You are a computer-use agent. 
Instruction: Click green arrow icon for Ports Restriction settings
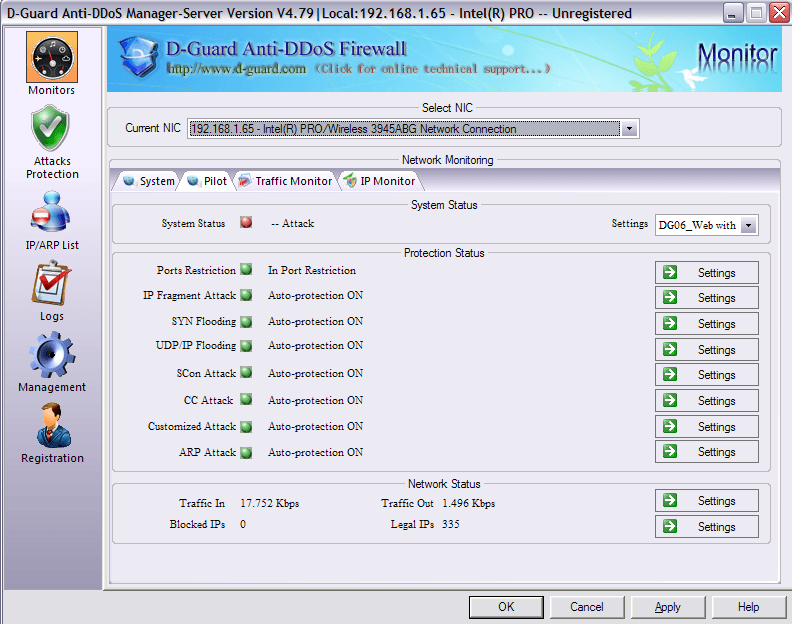[x=670, y=272]
